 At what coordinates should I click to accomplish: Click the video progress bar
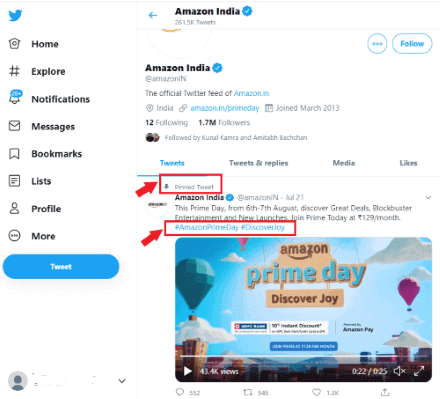(x=303, y=356)
